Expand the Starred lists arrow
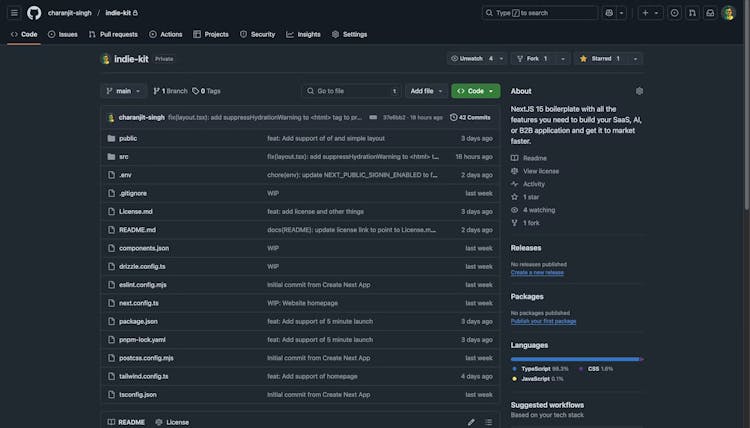 [x=635, y=59]
